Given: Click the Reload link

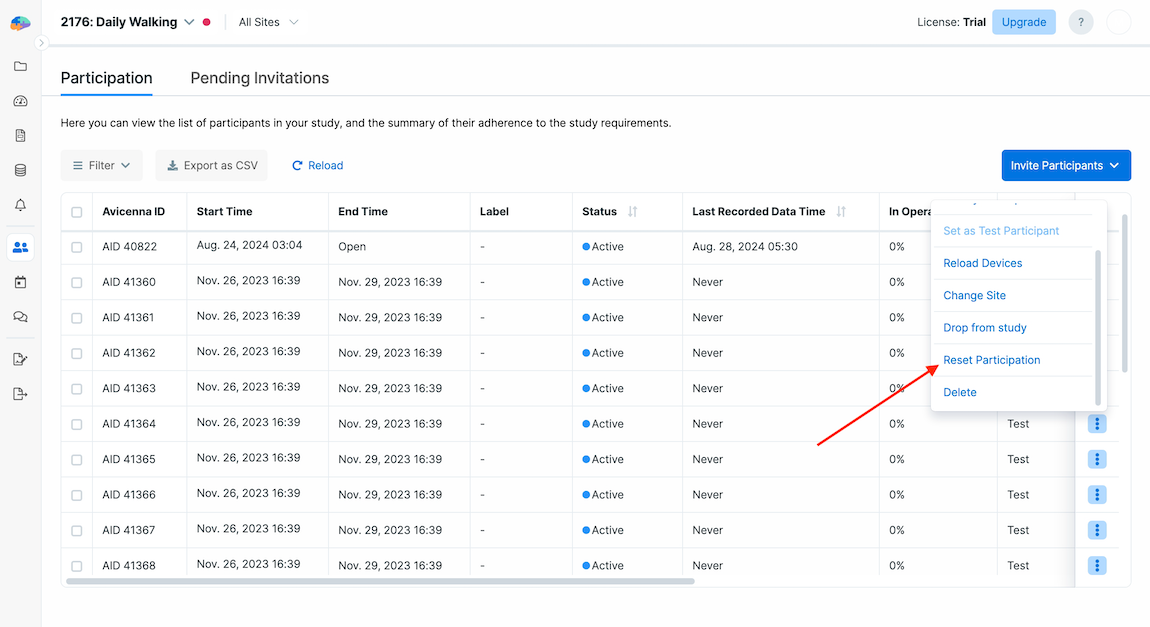Looking at the screenshot, I should [317, 166].
